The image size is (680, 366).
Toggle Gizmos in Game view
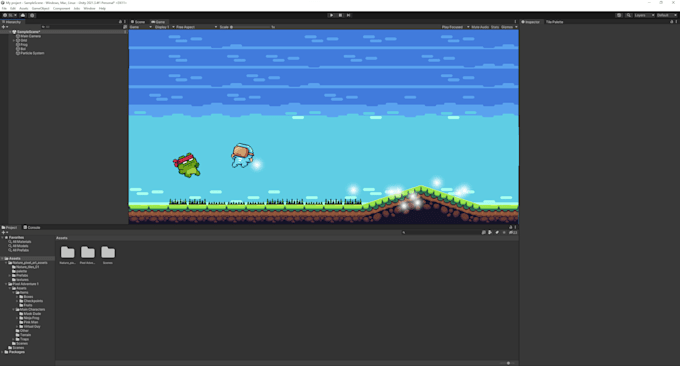coord(507,27)
